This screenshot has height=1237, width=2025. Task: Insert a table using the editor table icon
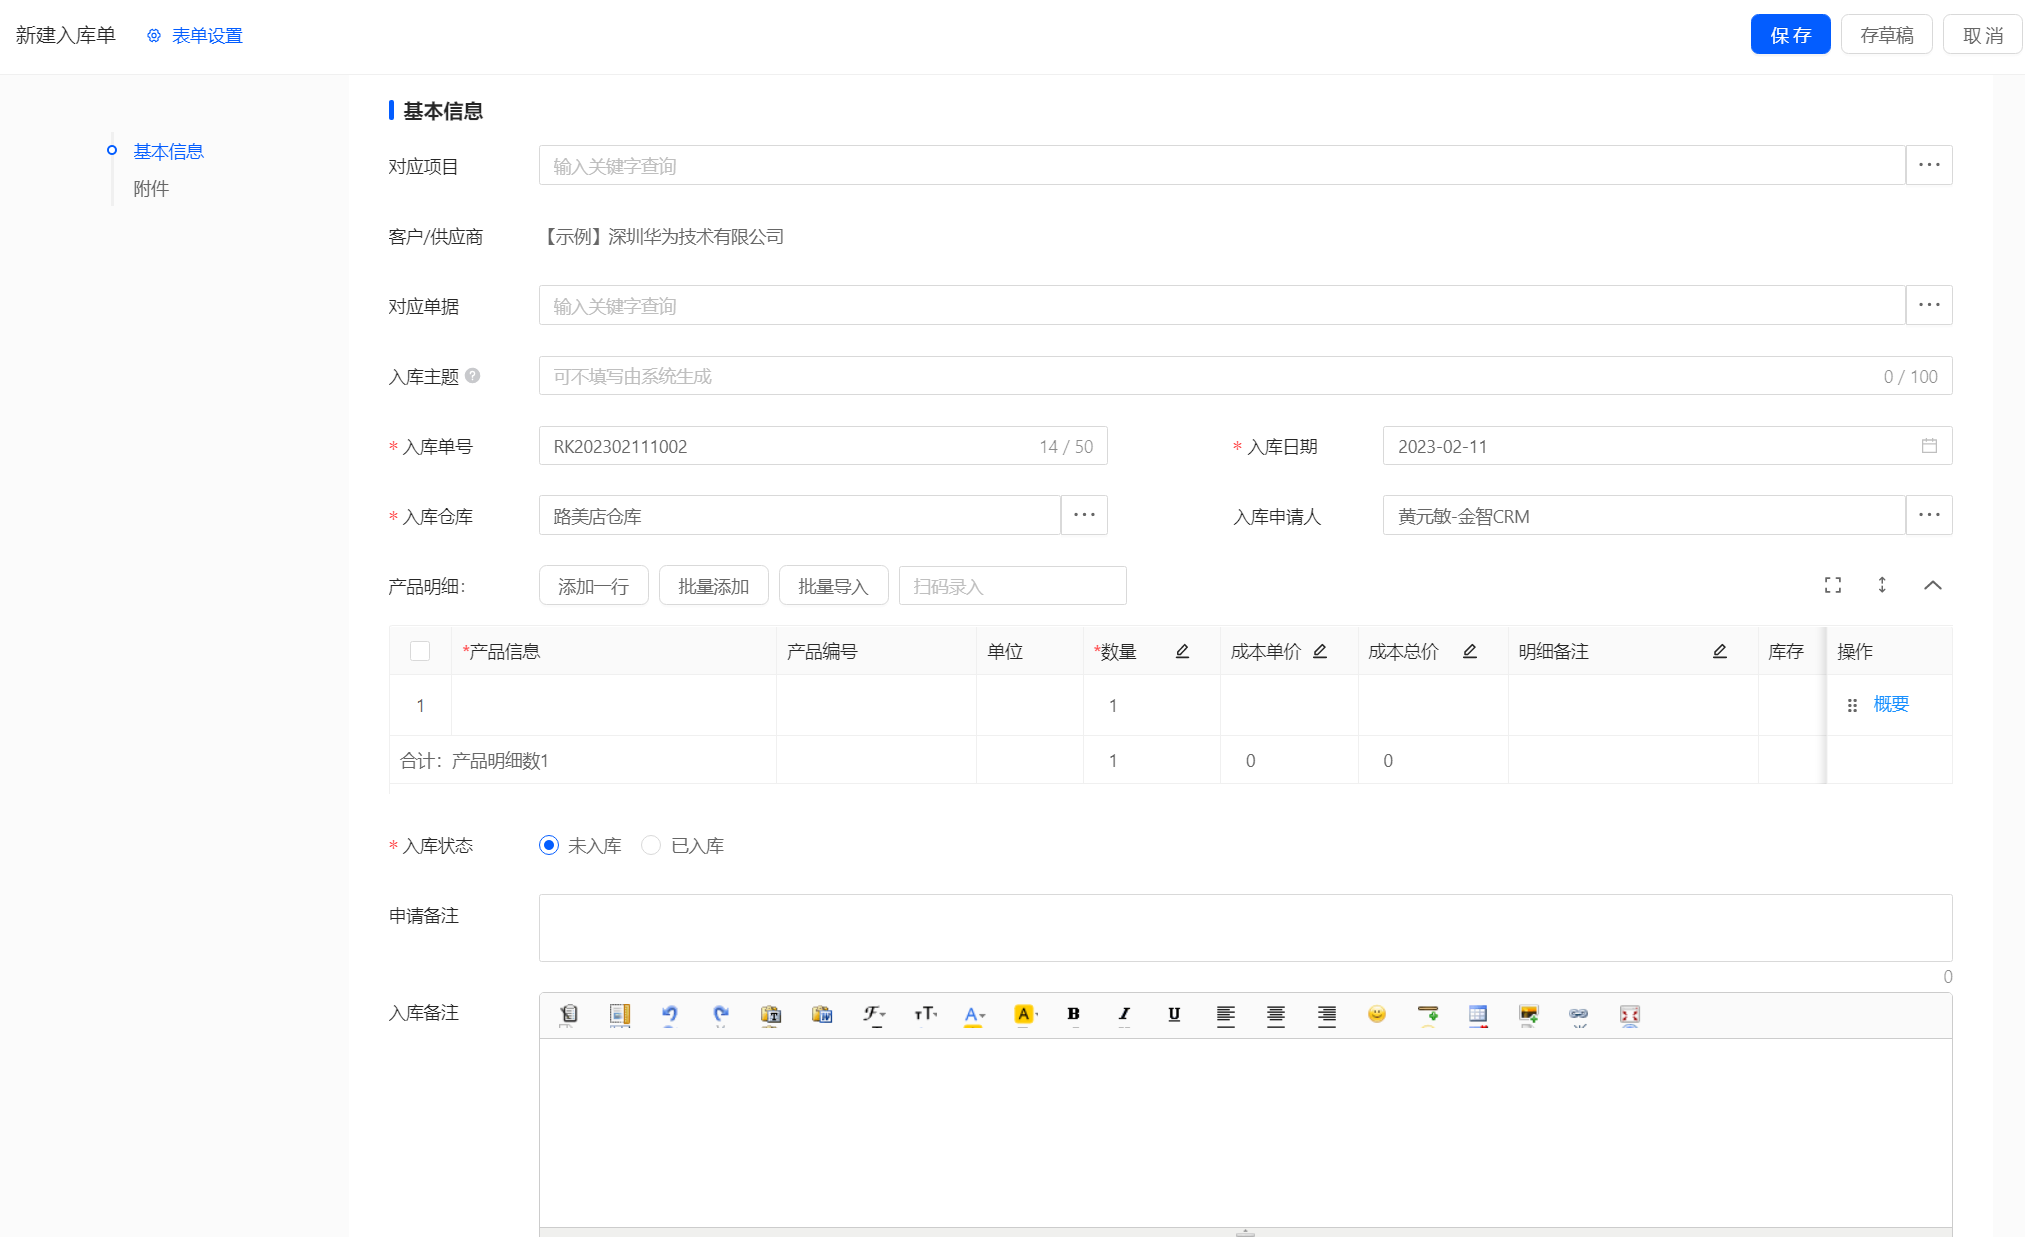[x=1478, y=1015]
